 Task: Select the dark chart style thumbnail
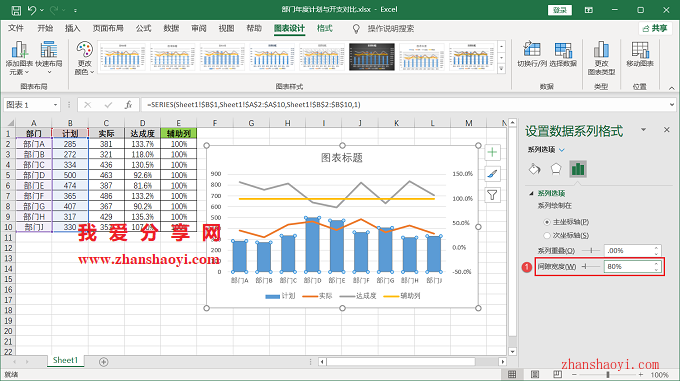pyautogui.click(x=372, y=57)
